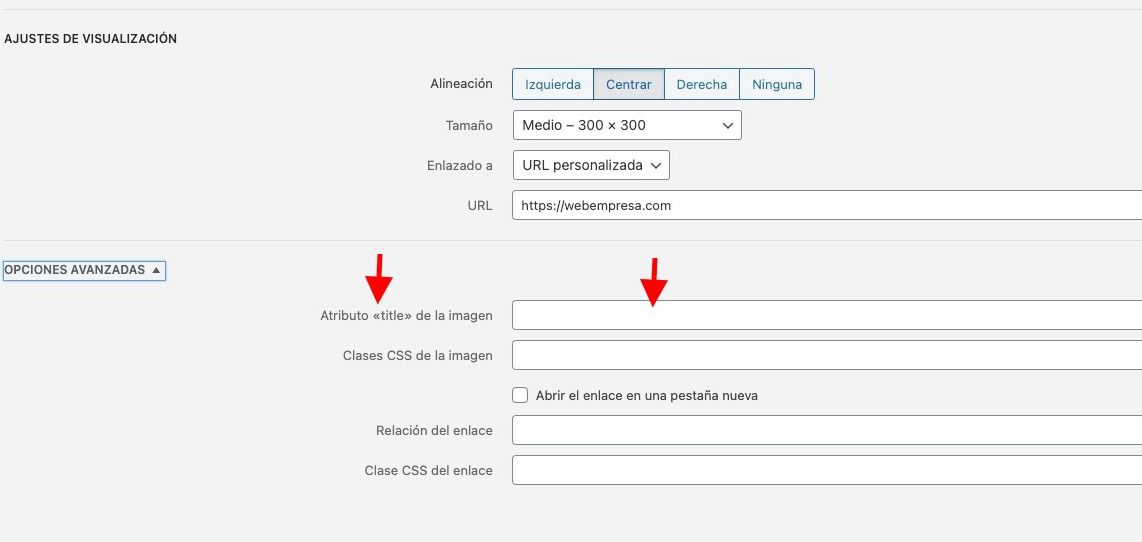This screenshot has width=1142, height=542.
Task: Select the Centrar alignment option
Action: click(629, 85)
